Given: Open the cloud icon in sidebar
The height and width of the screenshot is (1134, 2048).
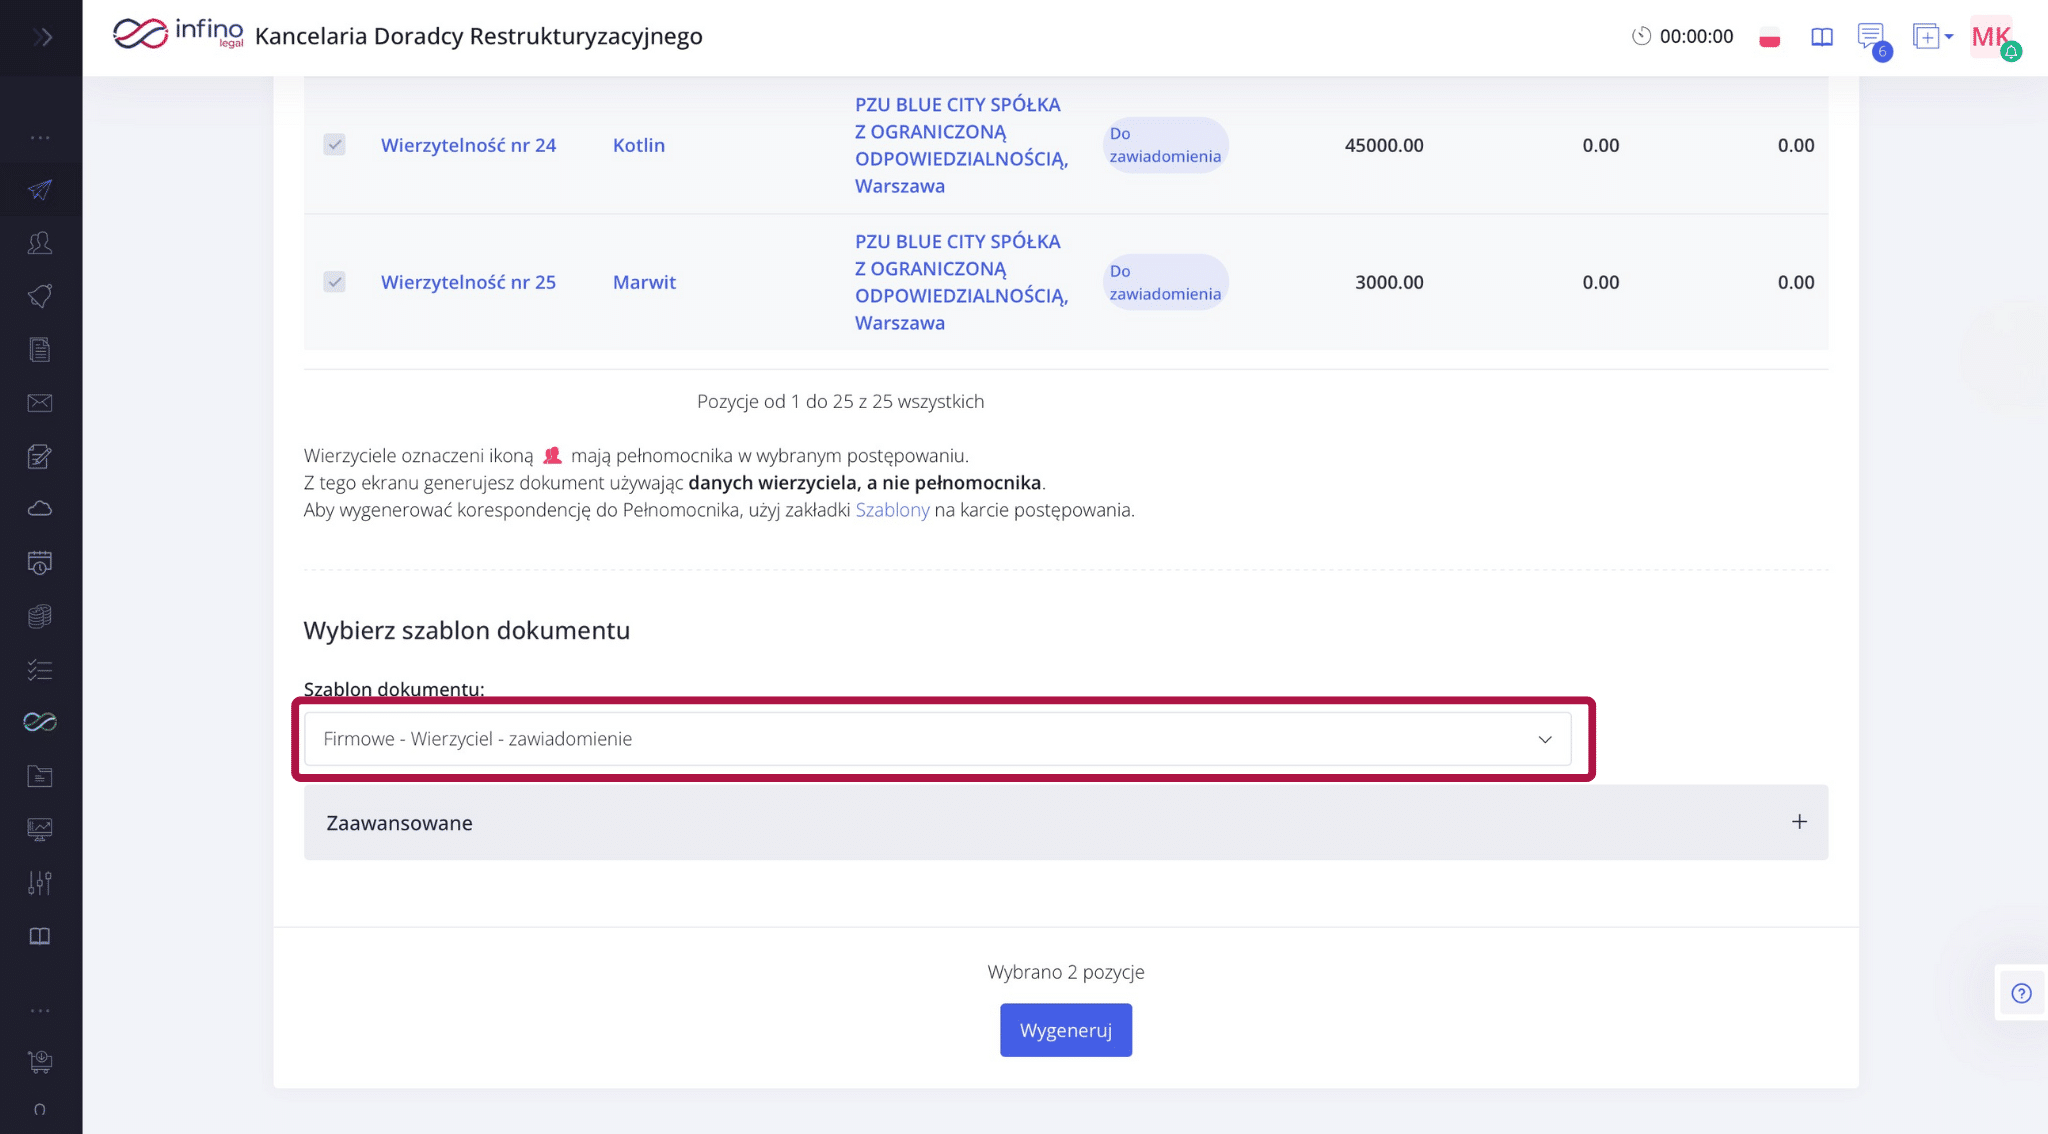Looking at the screenshot, I should 40,509.
